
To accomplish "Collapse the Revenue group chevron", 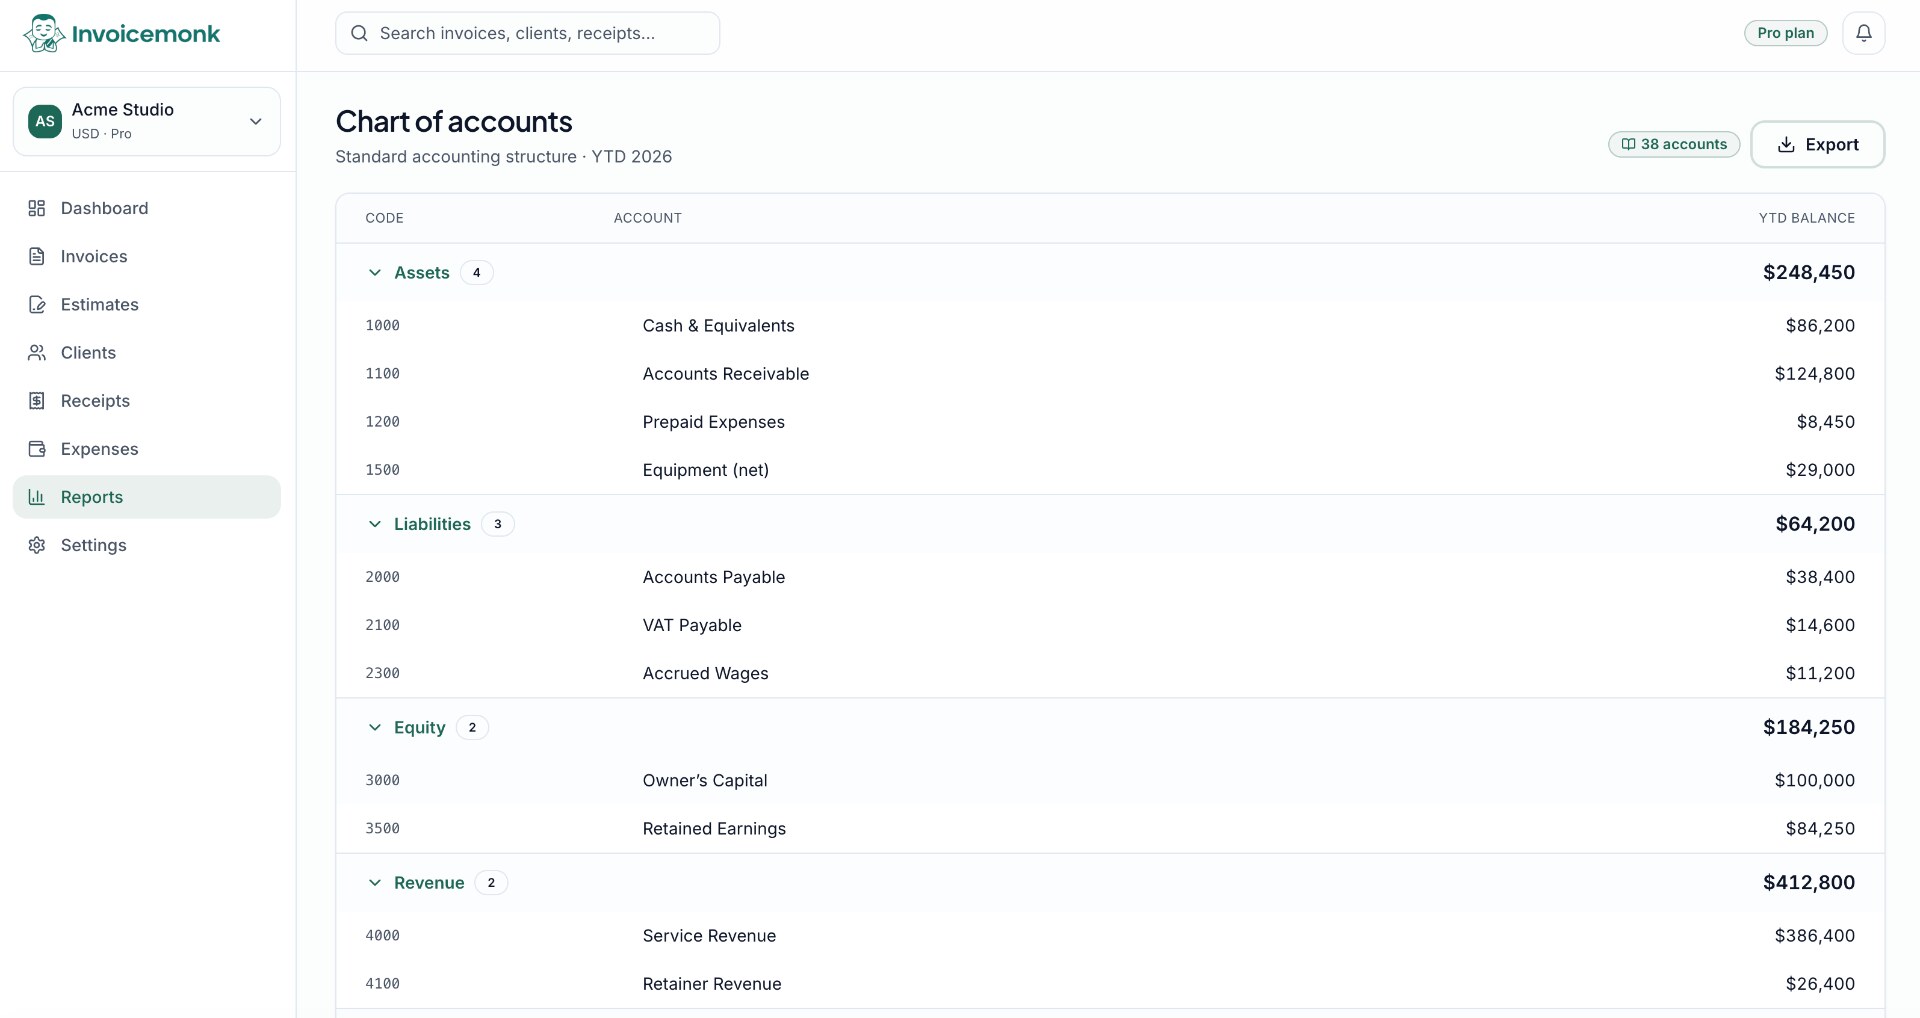I will click(375, 882).
